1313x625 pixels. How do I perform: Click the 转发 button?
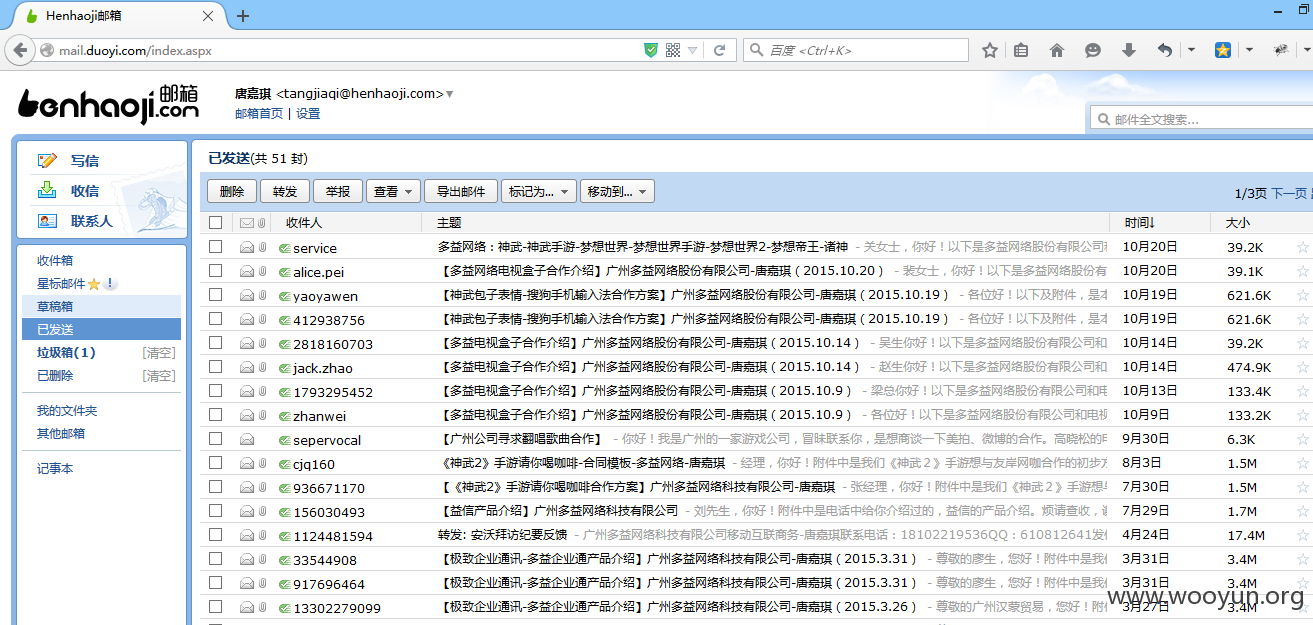tap(285, 191)
